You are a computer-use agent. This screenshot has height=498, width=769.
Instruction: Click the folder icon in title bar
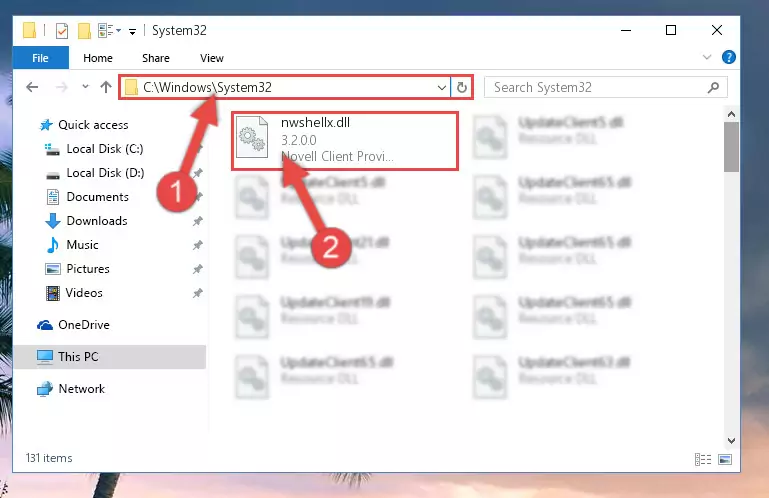pos(29,30)
